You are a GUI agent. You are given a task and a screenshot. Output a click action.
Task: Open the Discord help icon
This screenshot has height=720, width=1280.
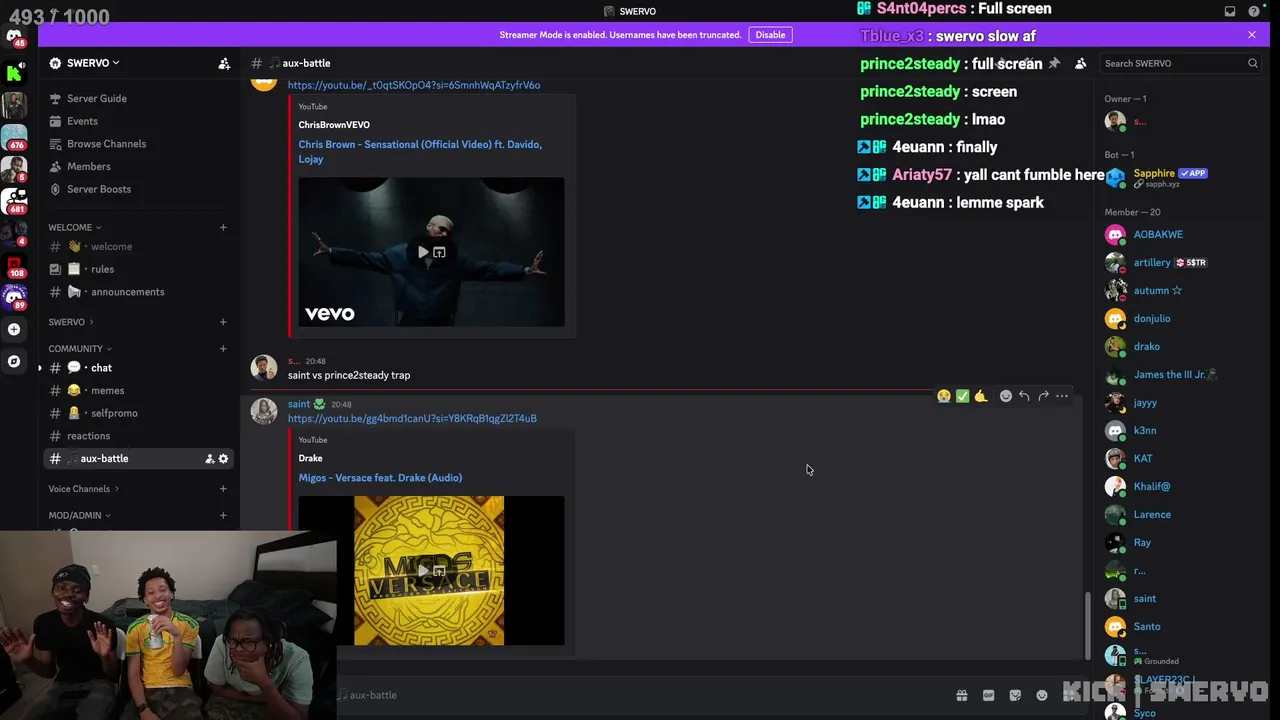point(1254,11)
